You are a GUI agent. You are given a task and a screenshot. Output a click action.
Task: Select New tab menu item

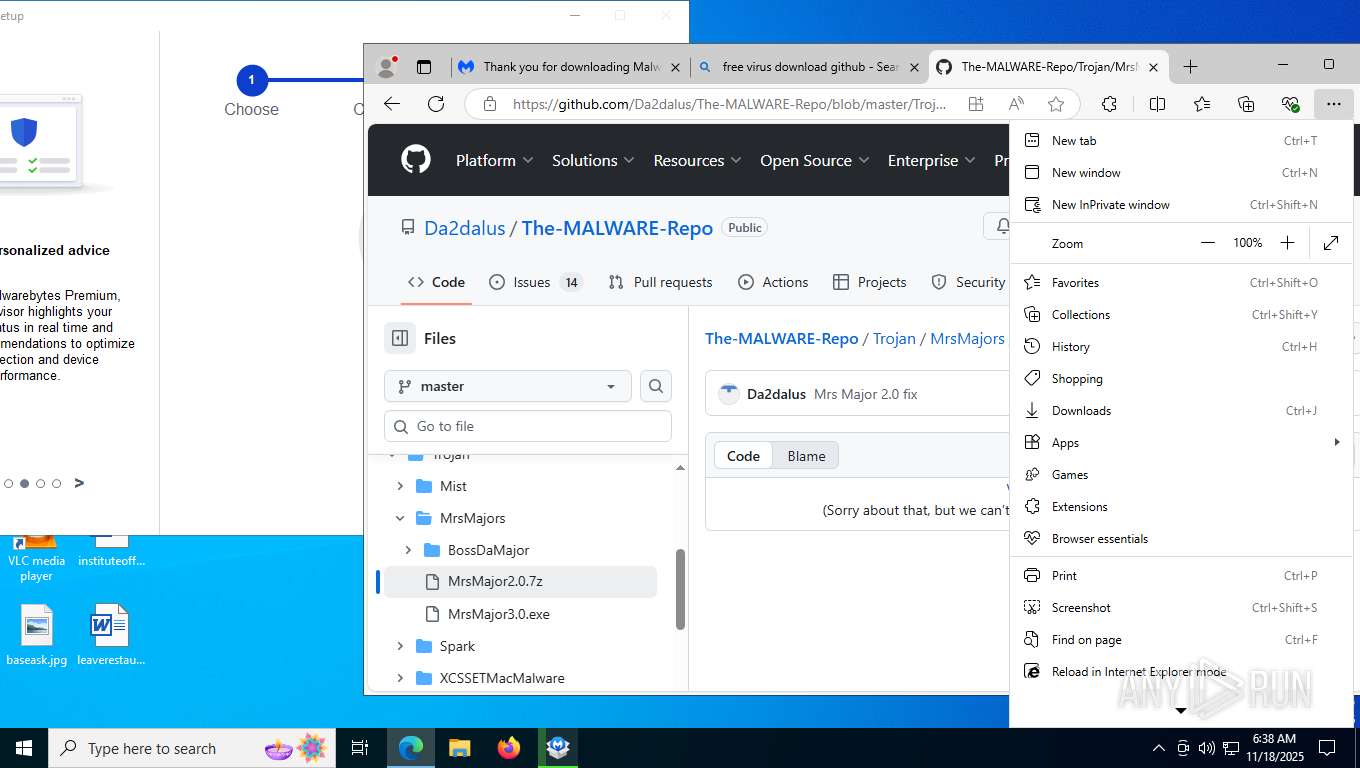click(1181, 141)
